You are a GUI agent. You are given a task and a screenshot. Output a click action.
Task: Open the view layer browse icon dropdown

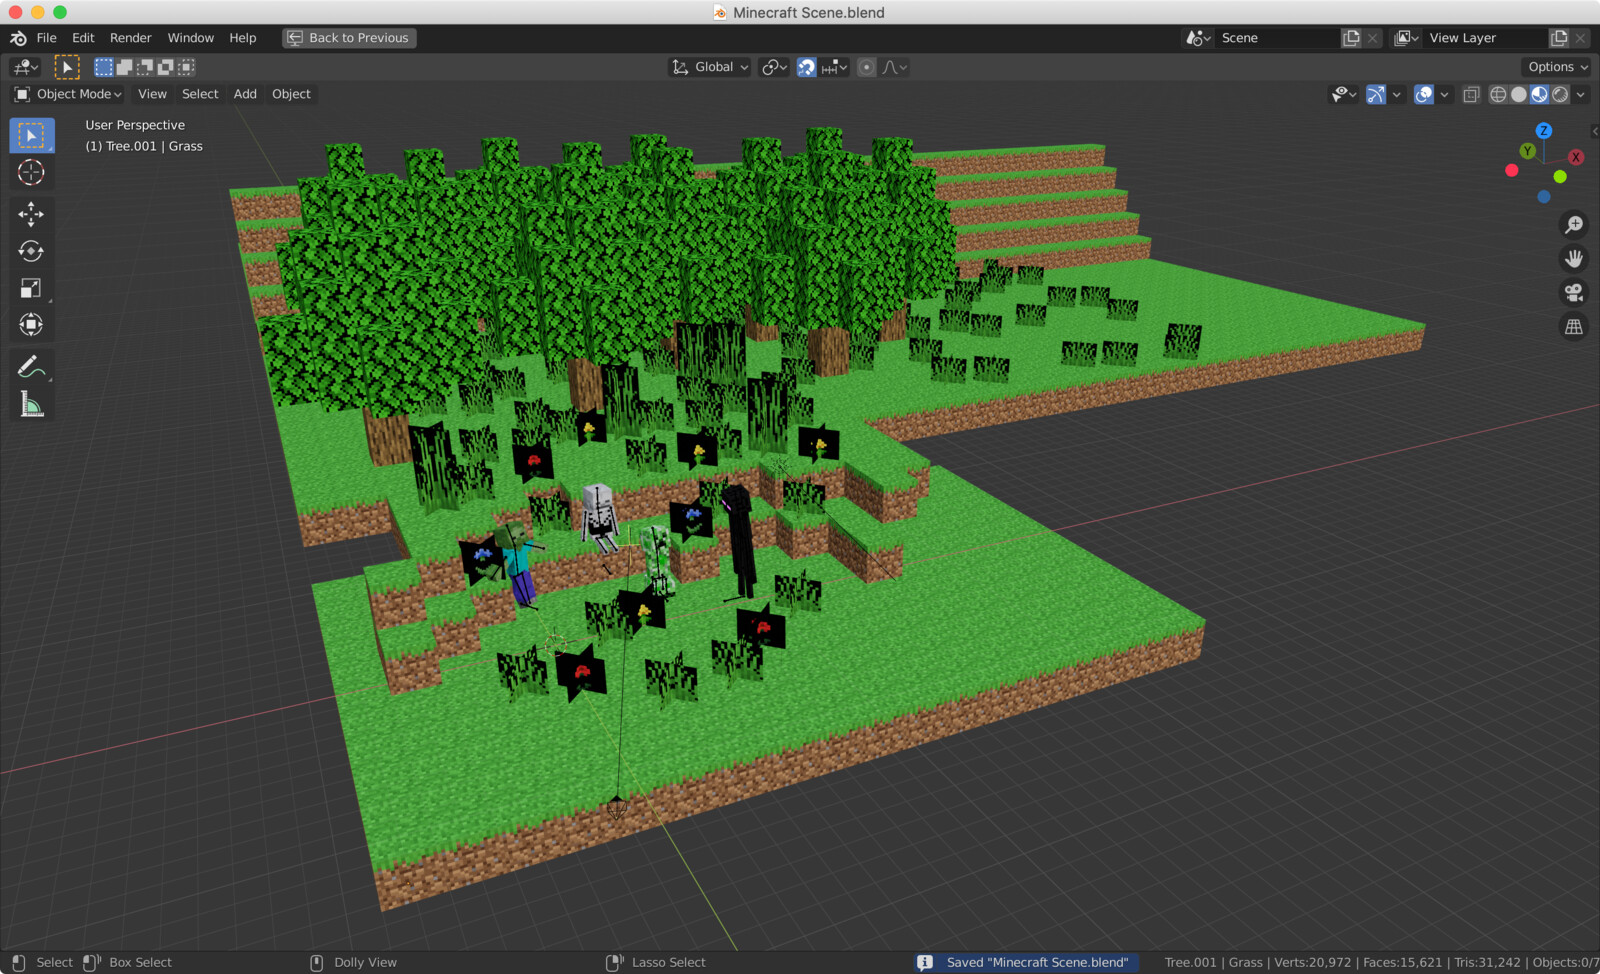[1406, 38]
